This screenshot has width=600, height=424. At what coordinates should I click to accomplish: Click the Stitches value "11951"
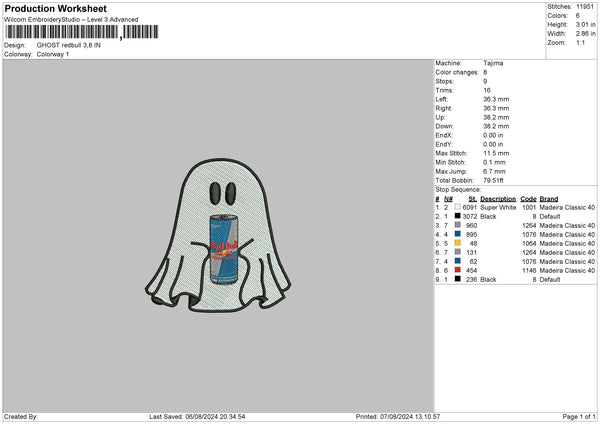pos(585,7)
